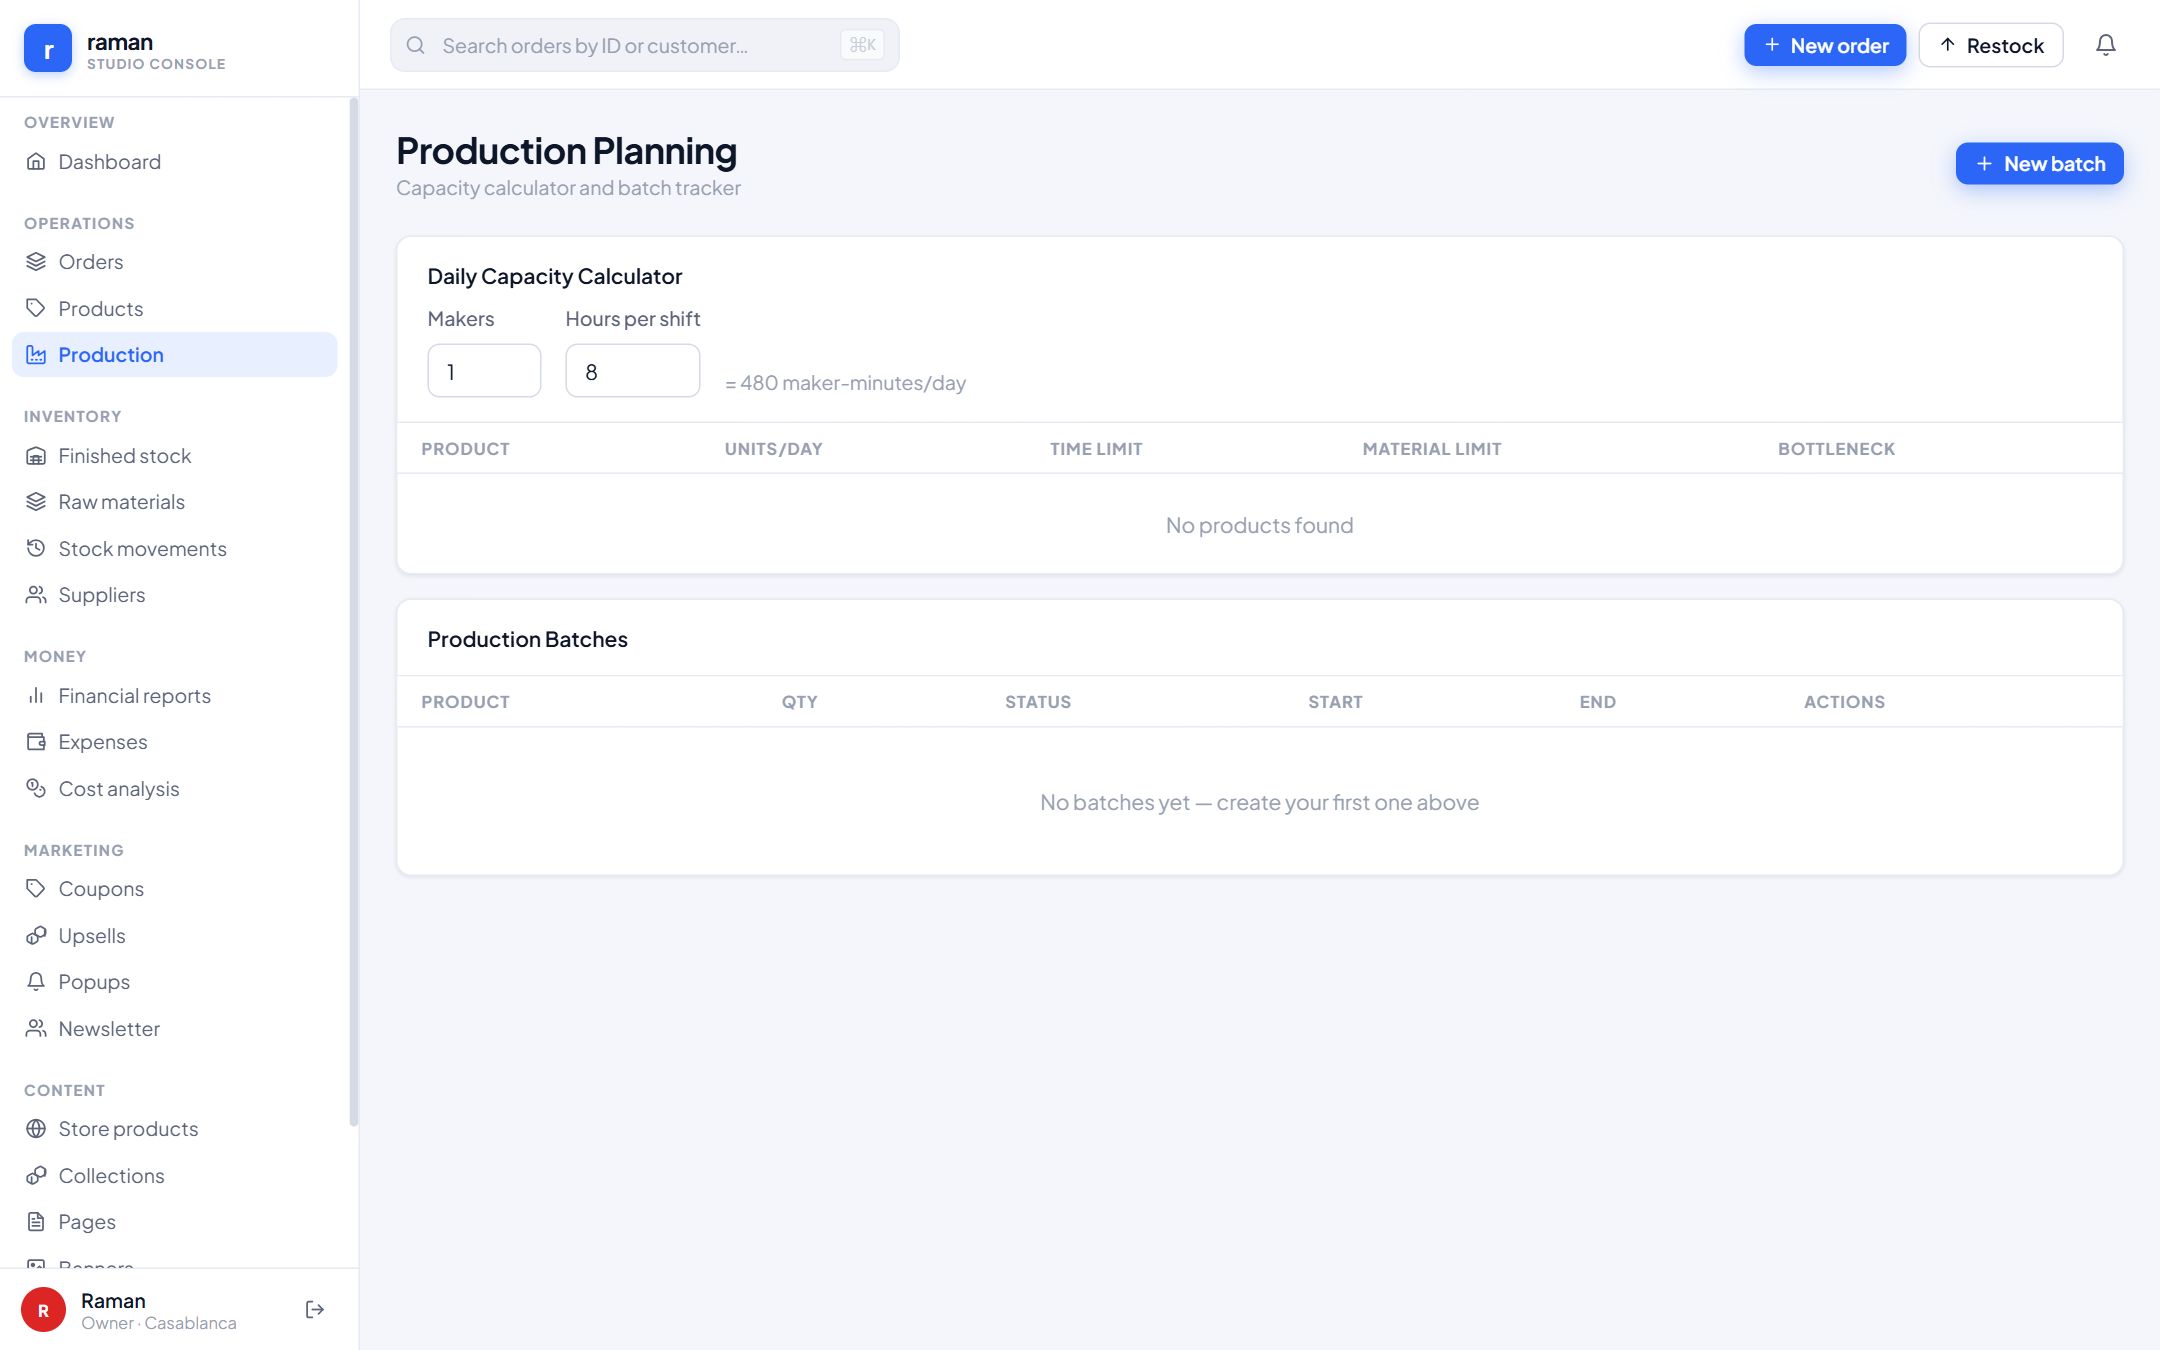Screen dimensions: 2160x1350
Task: Click the Orders layers icon
Action: (36, 262)
